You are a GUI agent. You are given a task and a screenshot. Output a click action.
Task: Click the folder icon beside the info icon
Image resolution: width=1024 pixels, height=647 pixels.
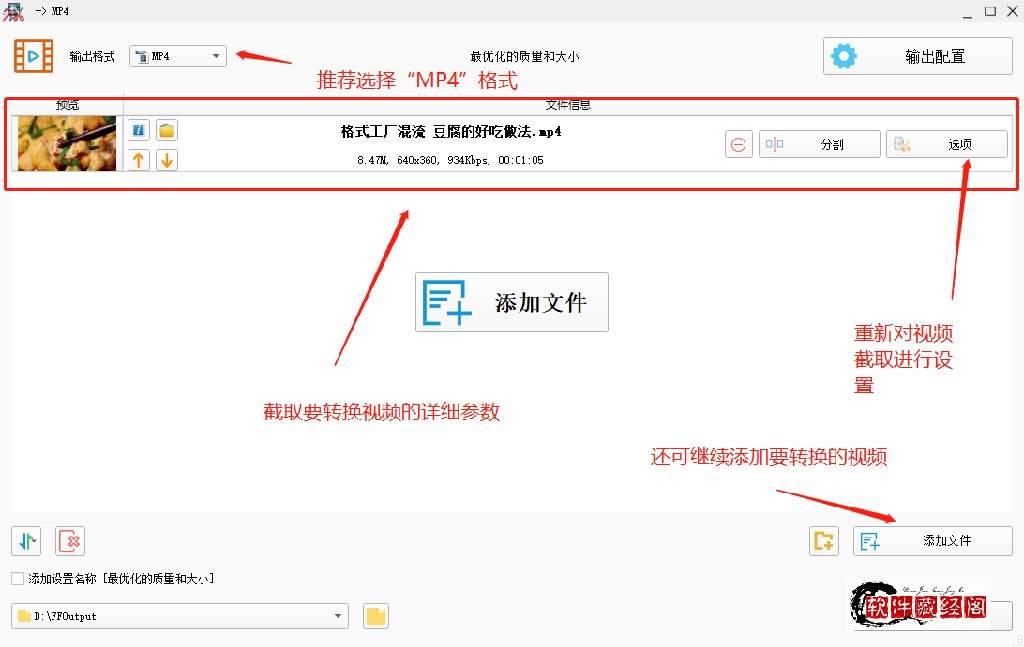[166, 130]
